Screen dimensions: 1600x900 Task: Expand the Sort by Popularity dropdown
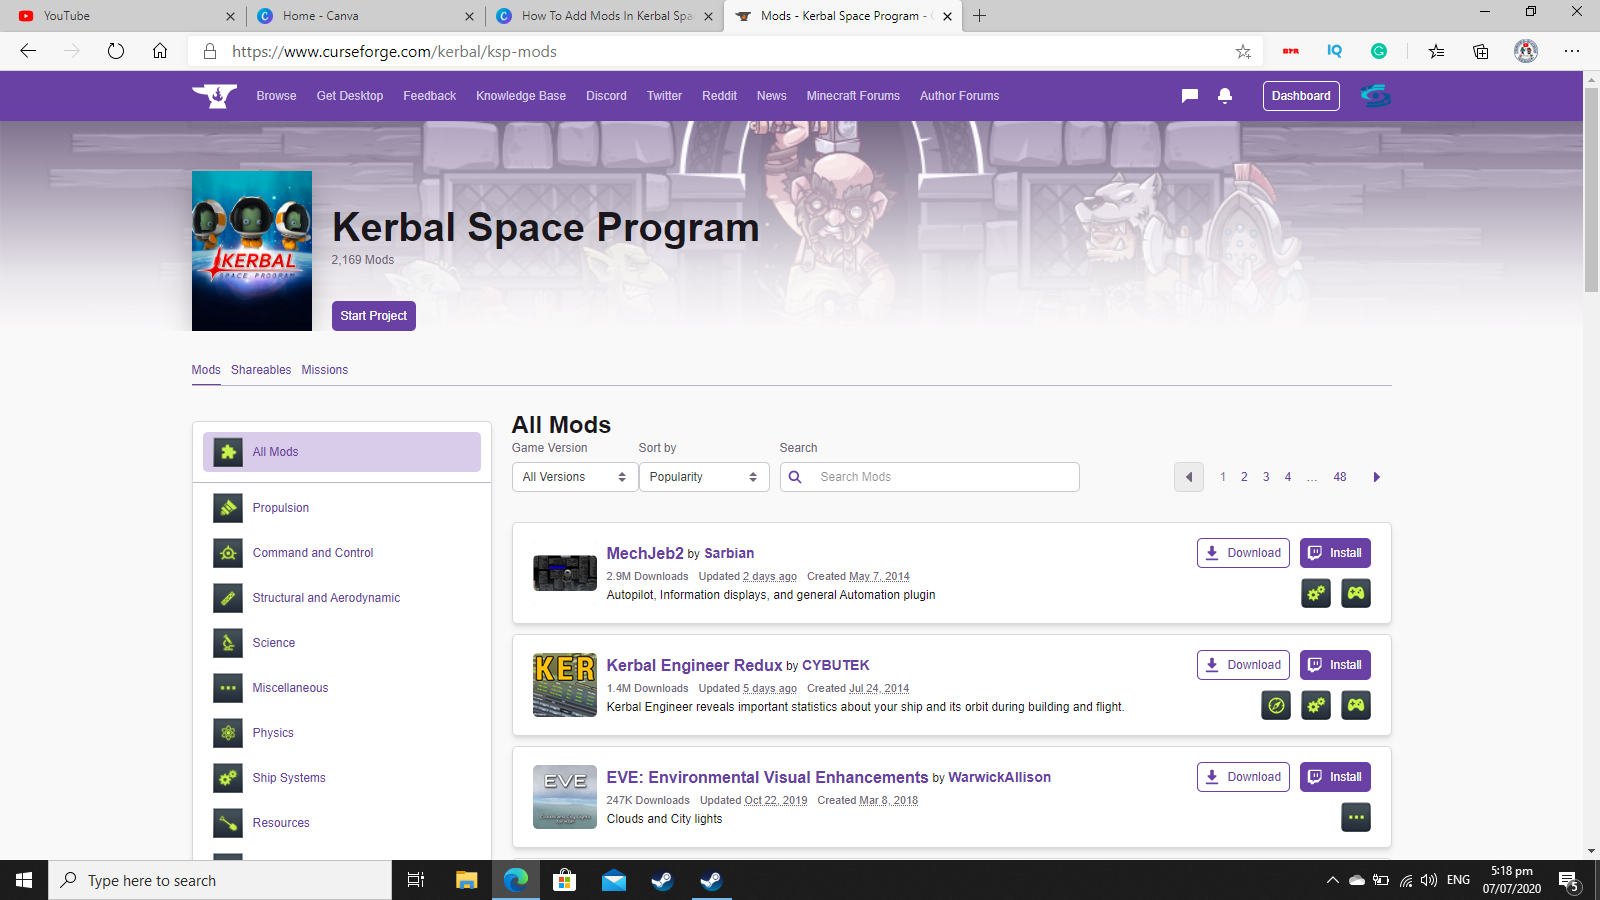[x=703, y=477]
